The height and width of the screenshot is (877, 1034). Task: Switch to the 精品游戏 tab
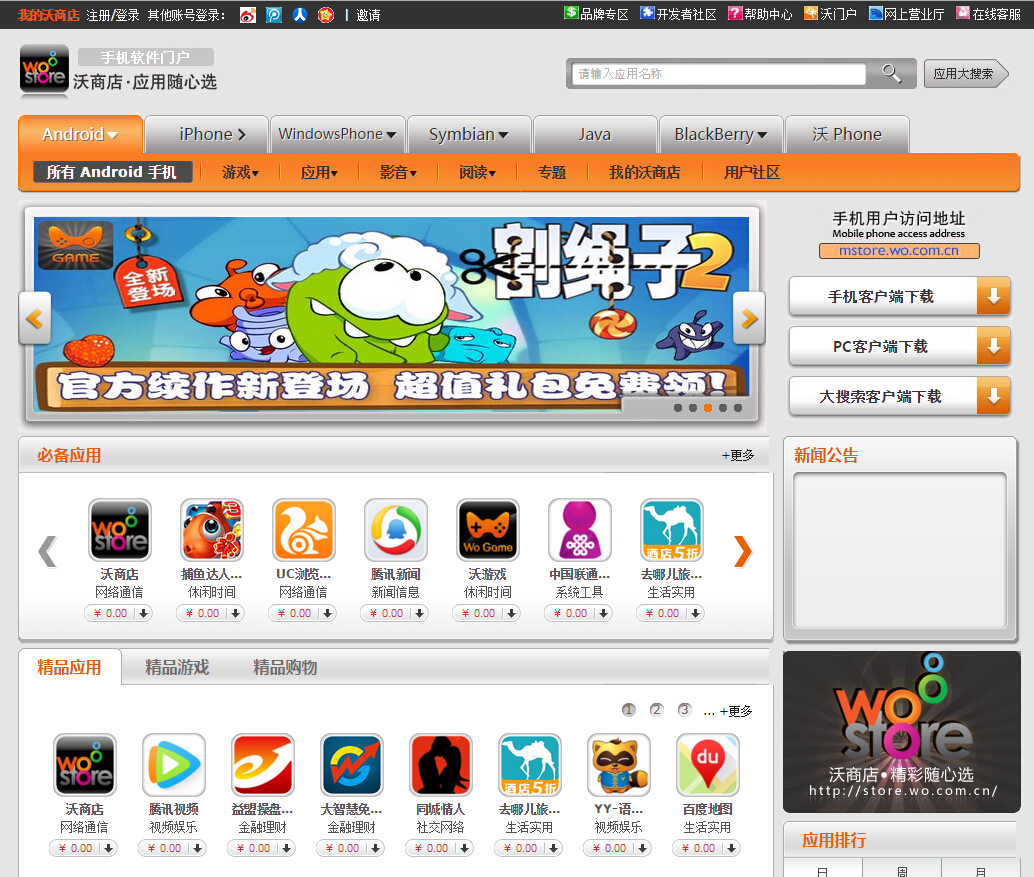coord(177,667)
